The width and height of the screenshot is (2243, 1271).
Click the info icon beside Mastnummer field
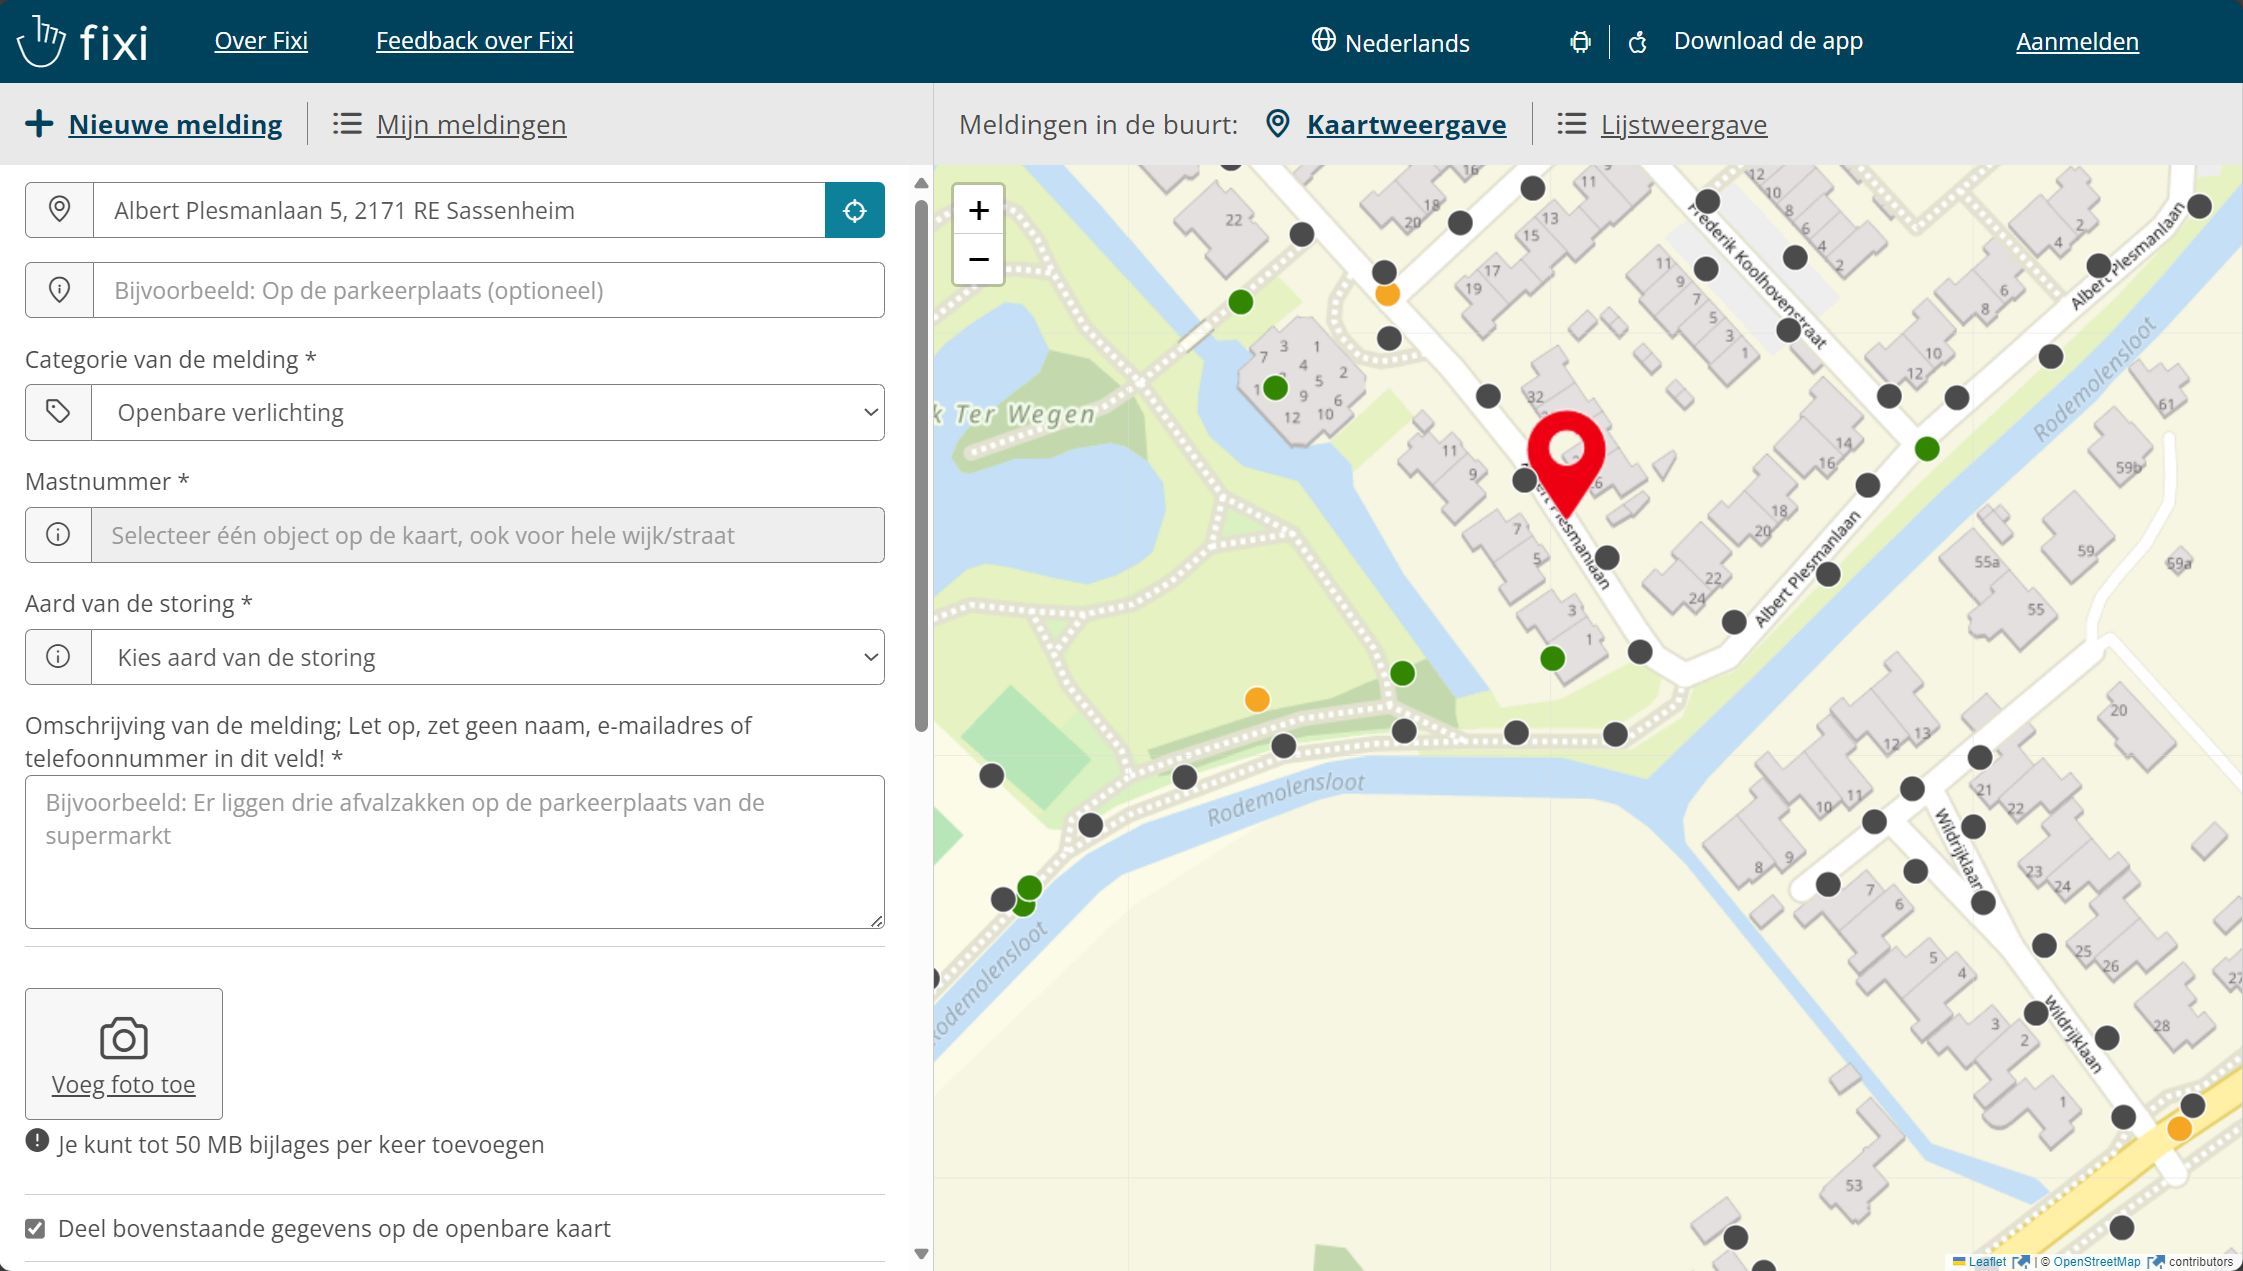click(x=58, y=535)
